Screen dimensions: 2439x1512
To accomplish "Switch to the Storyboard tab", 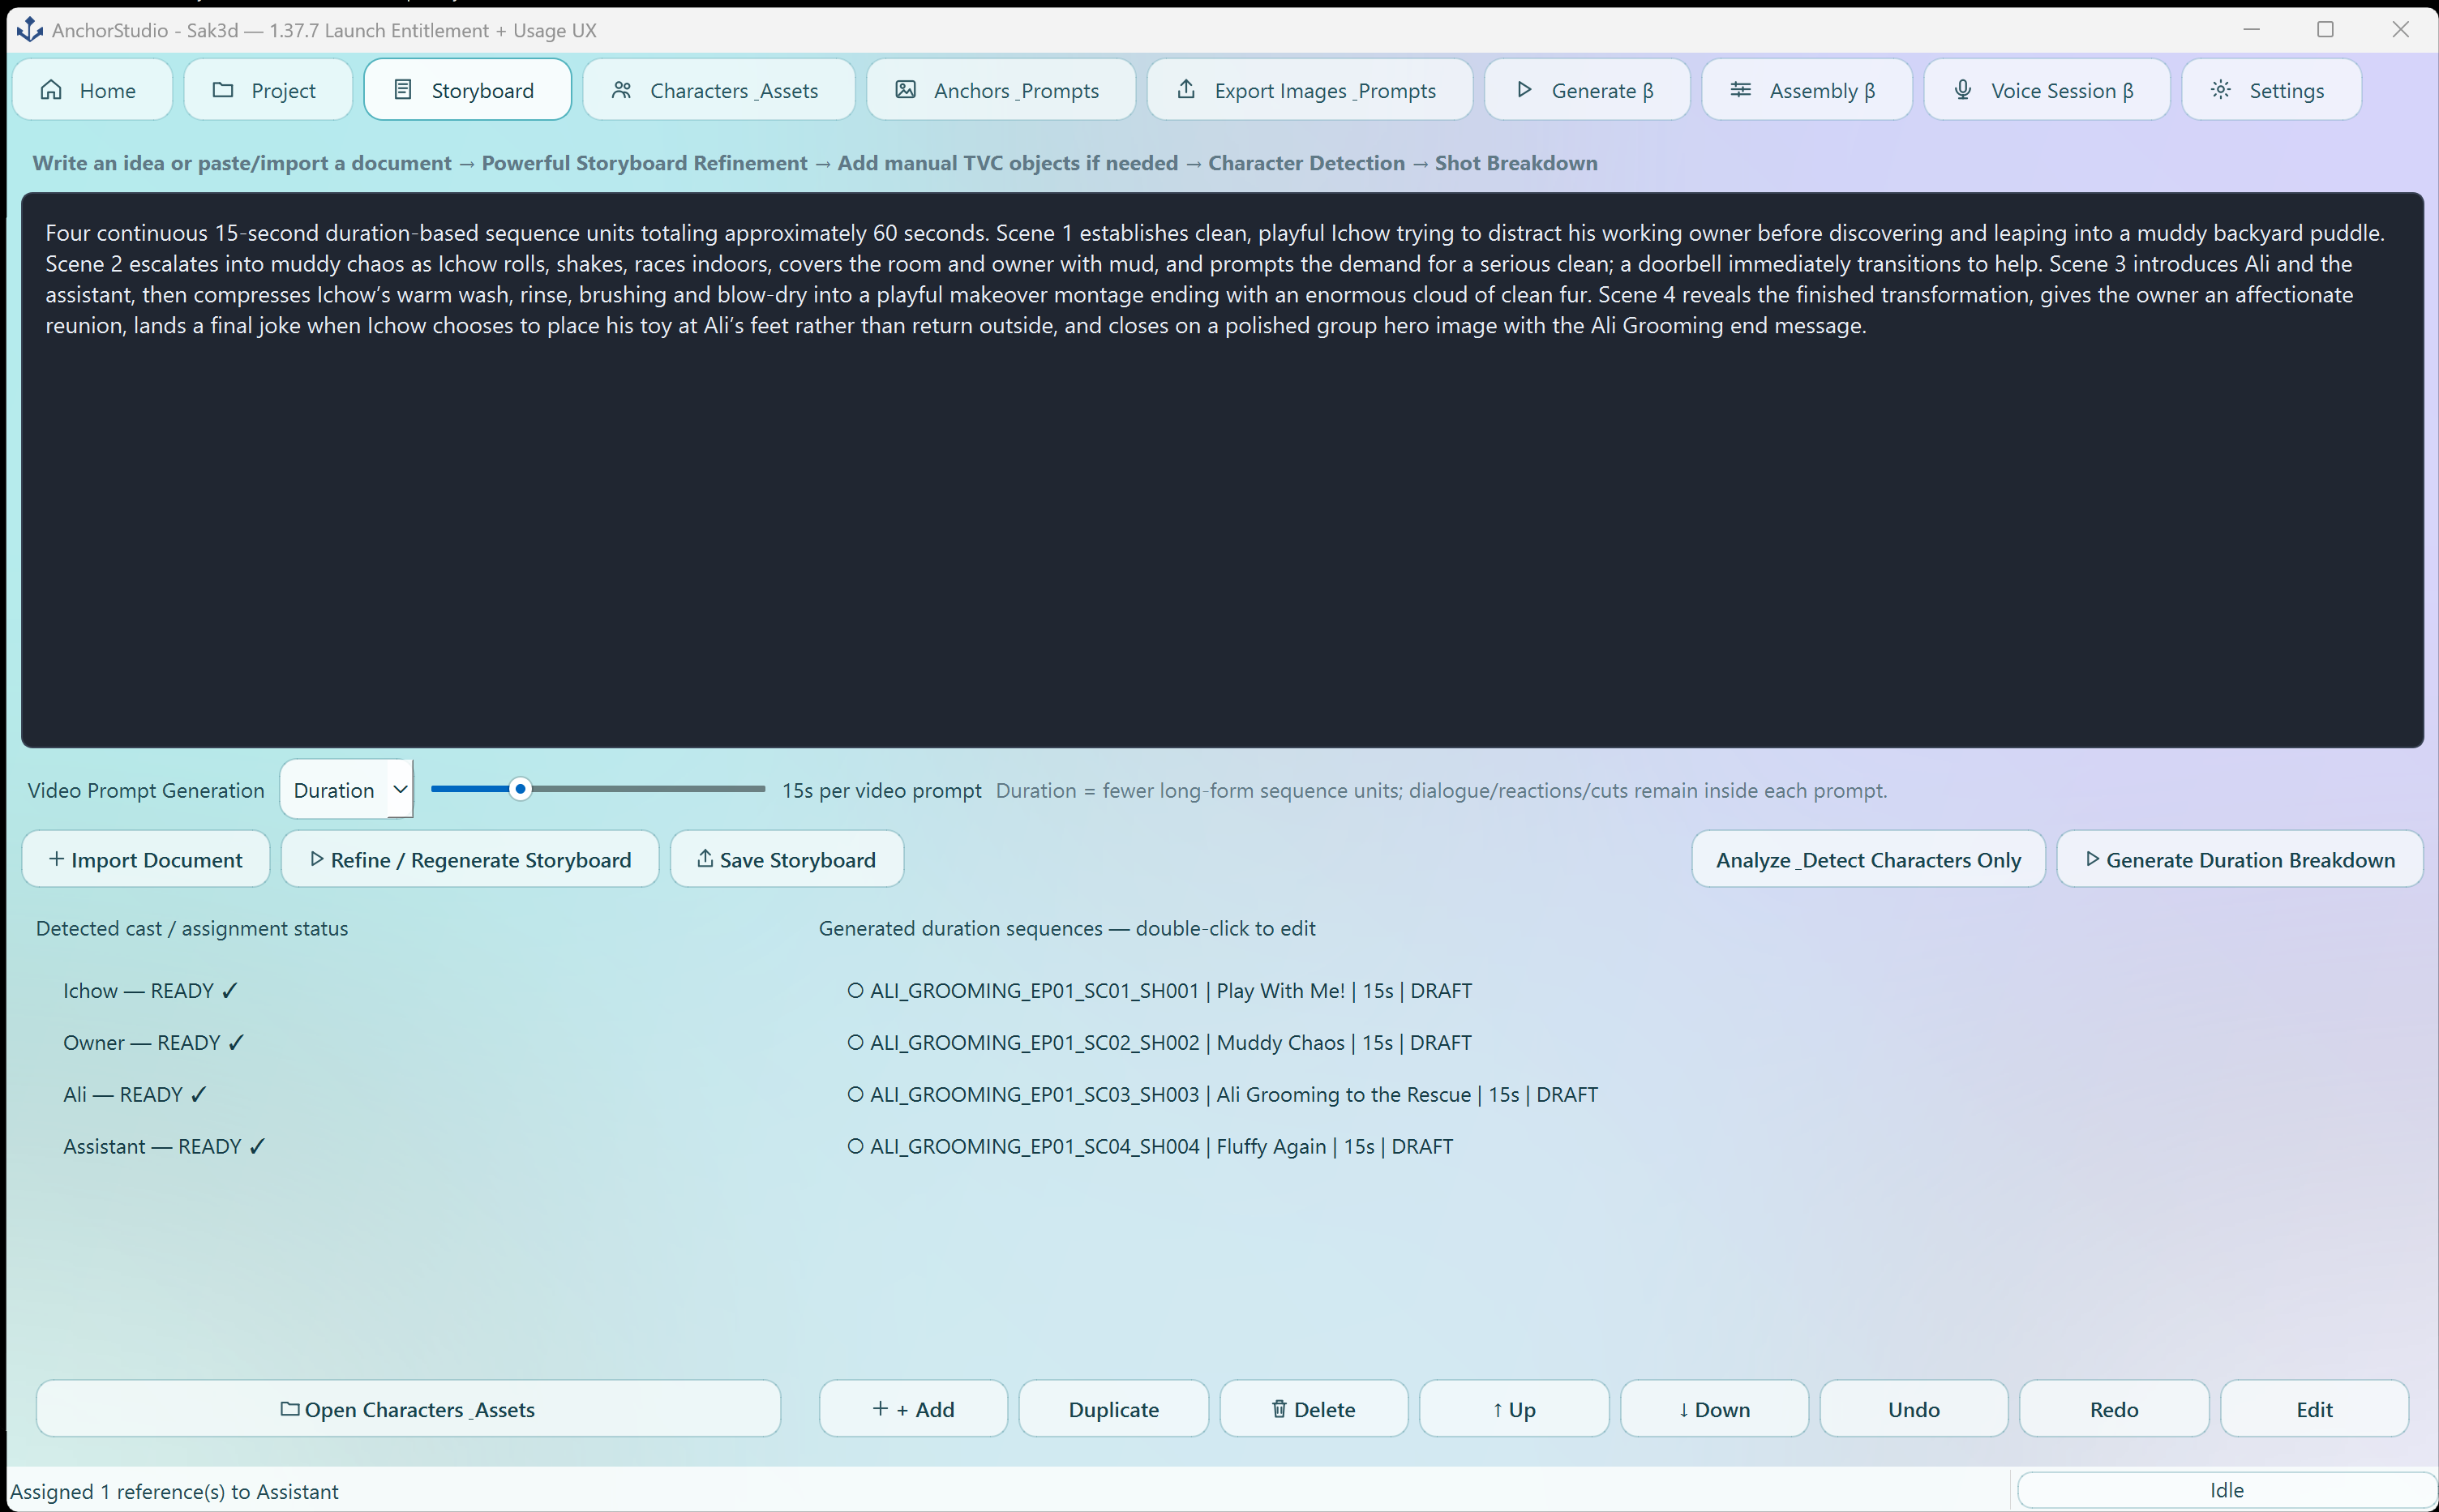I will (x=467, y=90).
